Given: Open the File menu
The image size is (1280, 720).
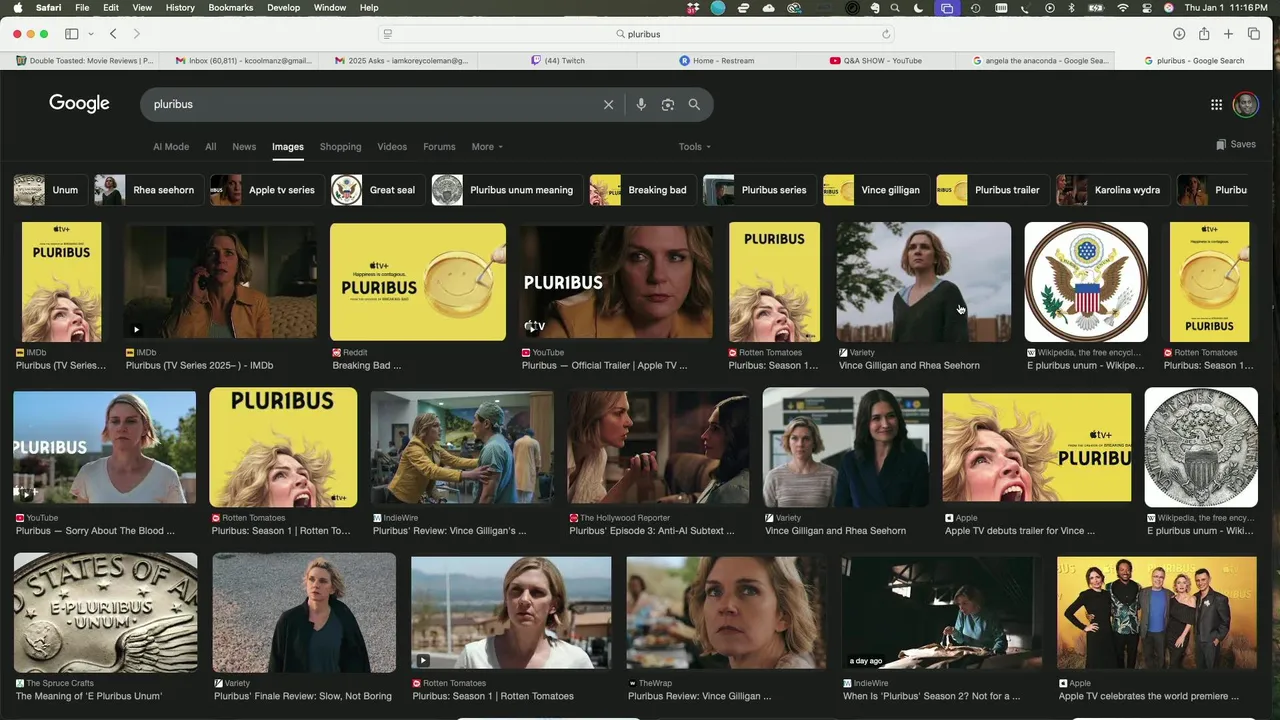Looking at the screenshot, I should [x=82, y=8].
